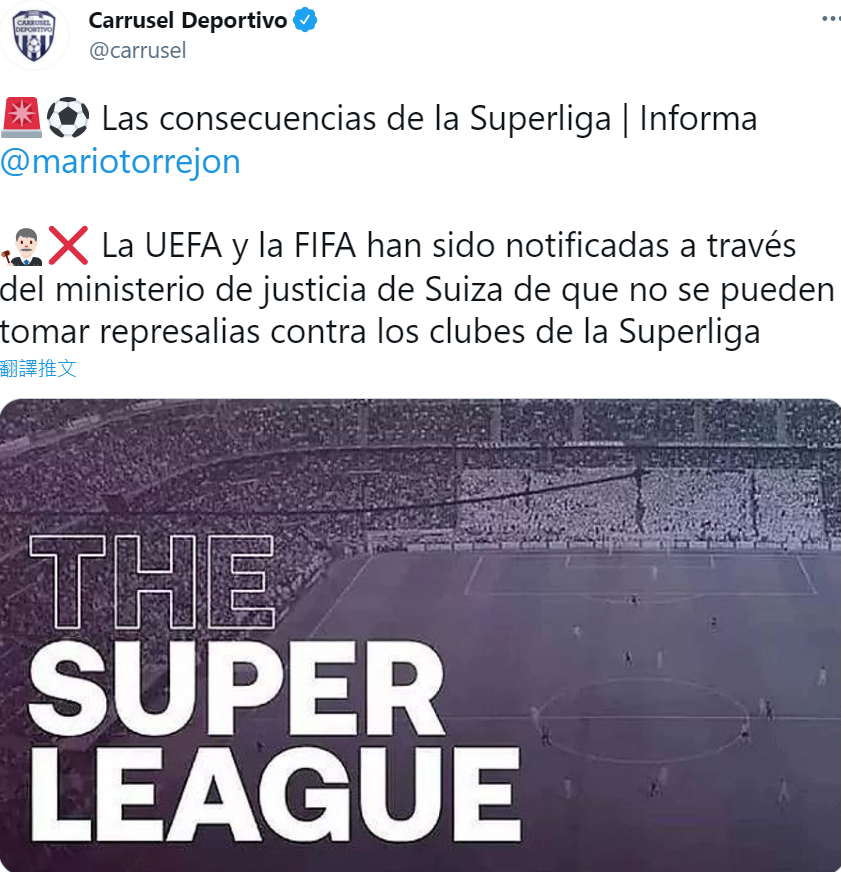Click the red siren emoji
Viewport: 841px width, 872px height.
pos(21,118)
